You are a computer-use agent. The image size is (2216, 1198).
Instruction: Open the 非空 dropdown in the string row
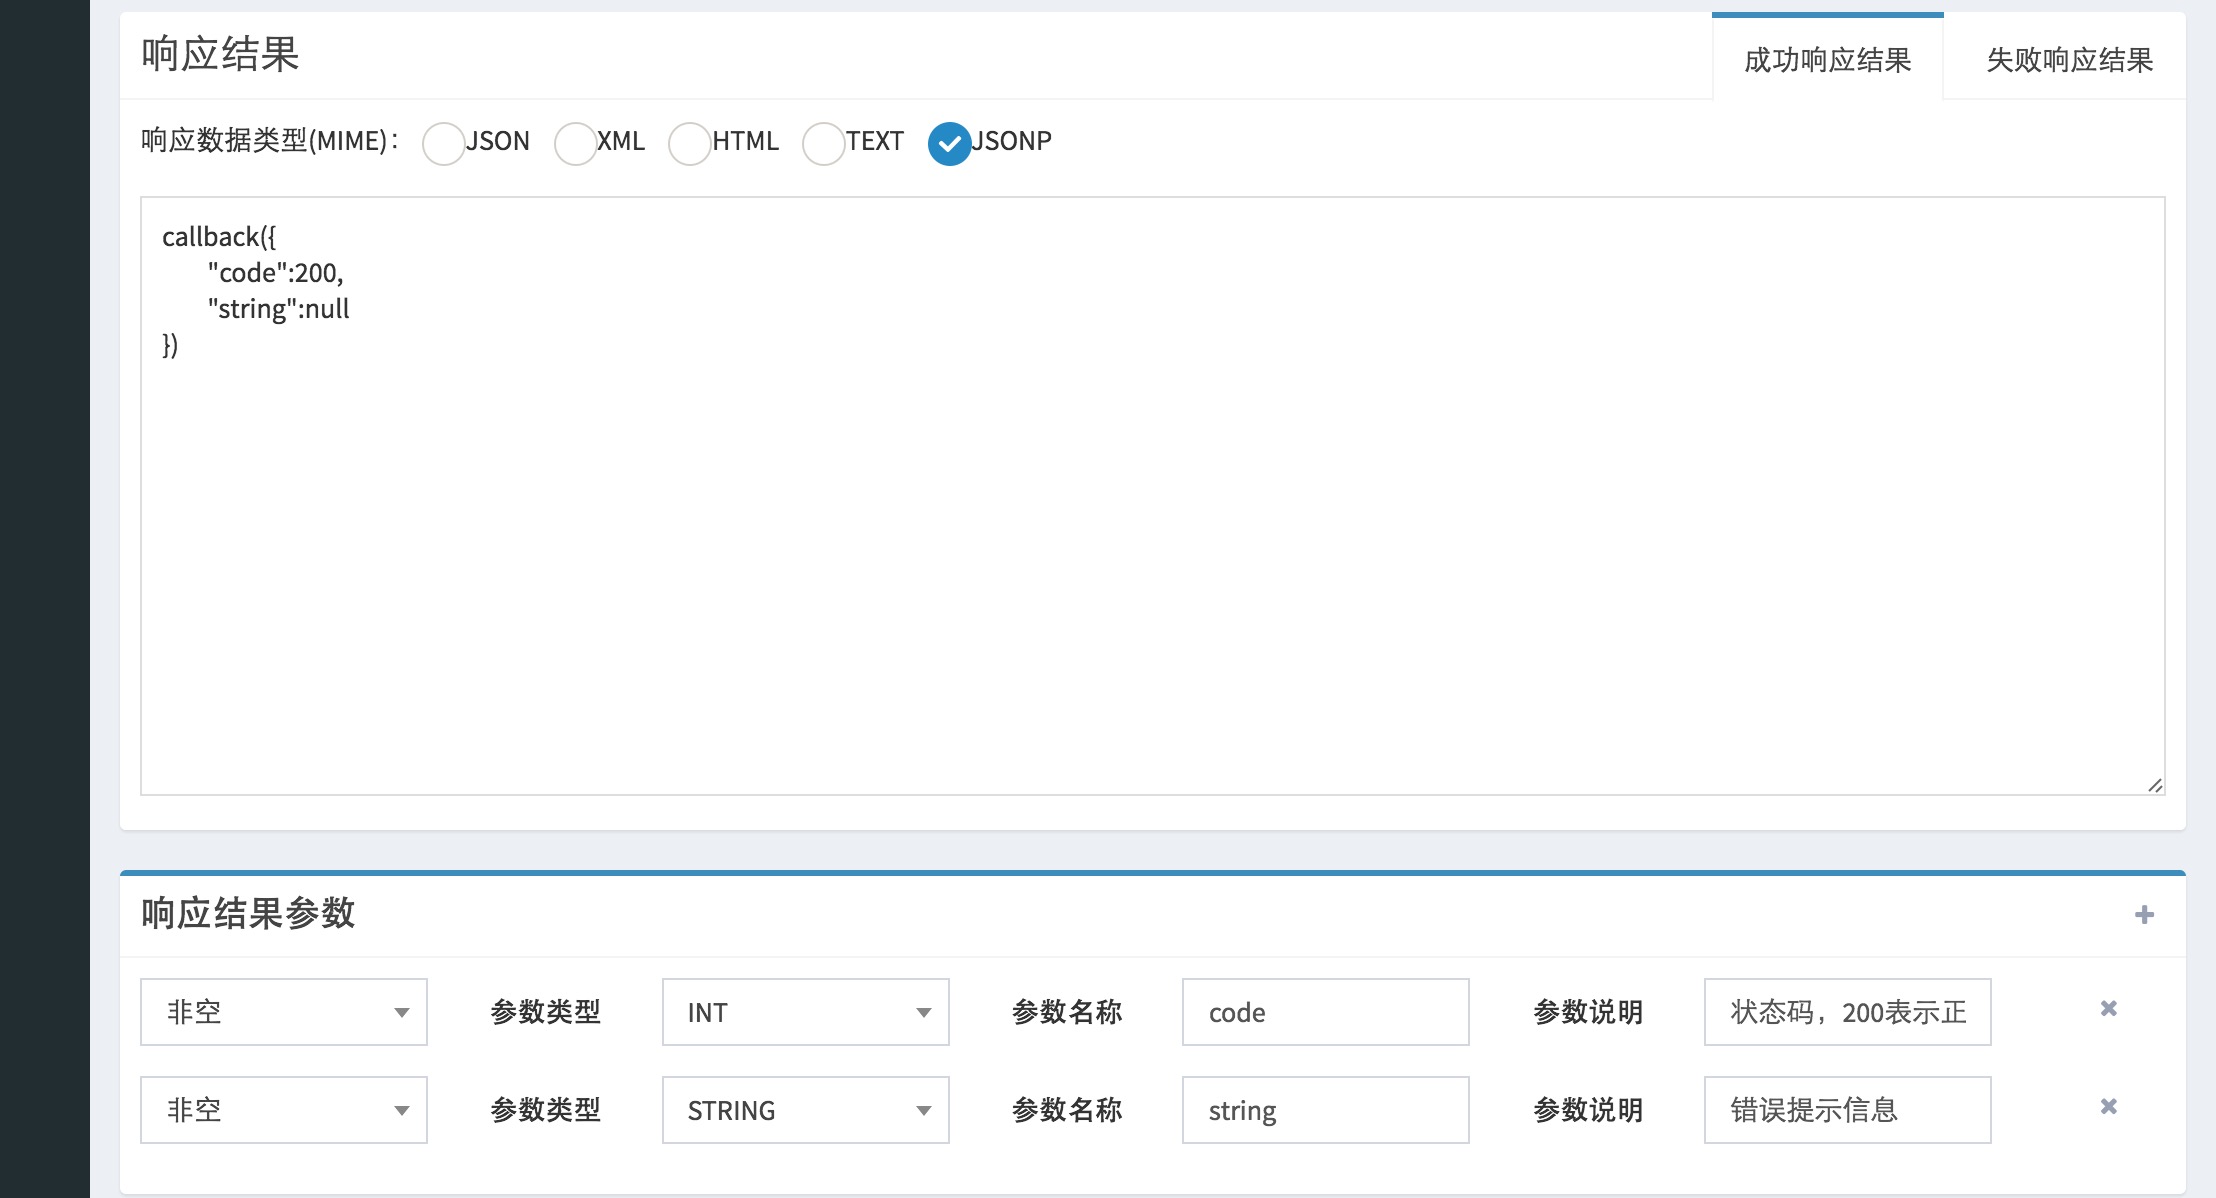pyautogui.click(x=284, y=1110)
